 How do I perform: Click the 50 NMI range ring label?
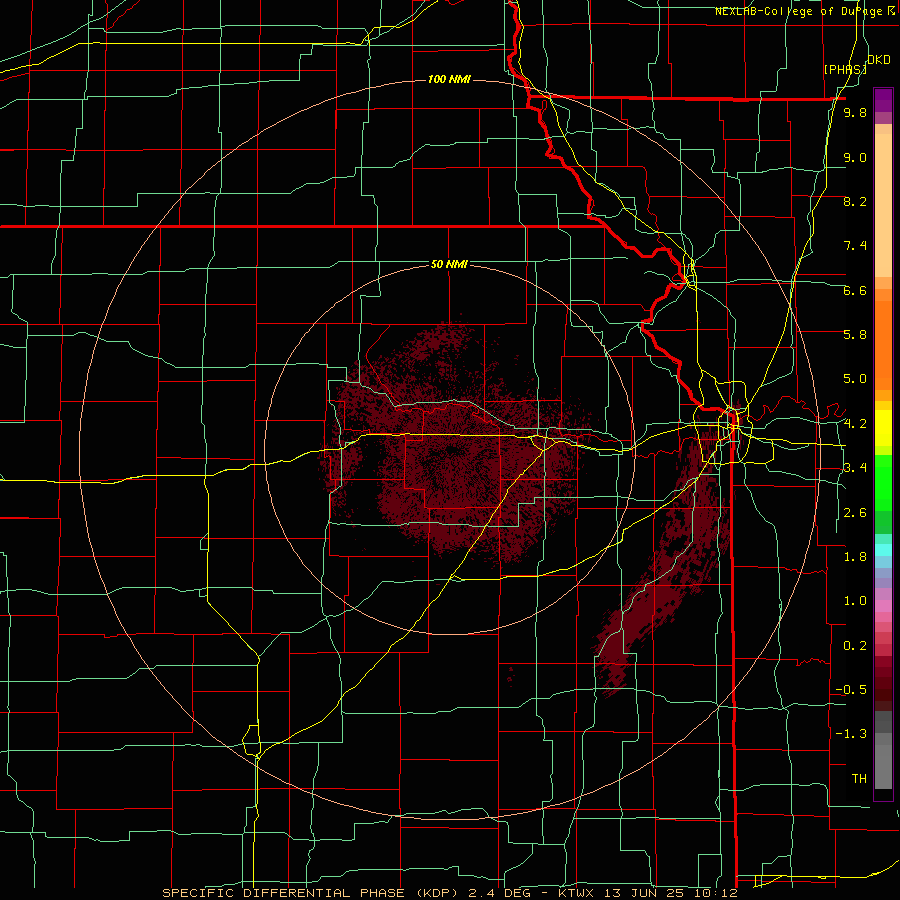449,265
